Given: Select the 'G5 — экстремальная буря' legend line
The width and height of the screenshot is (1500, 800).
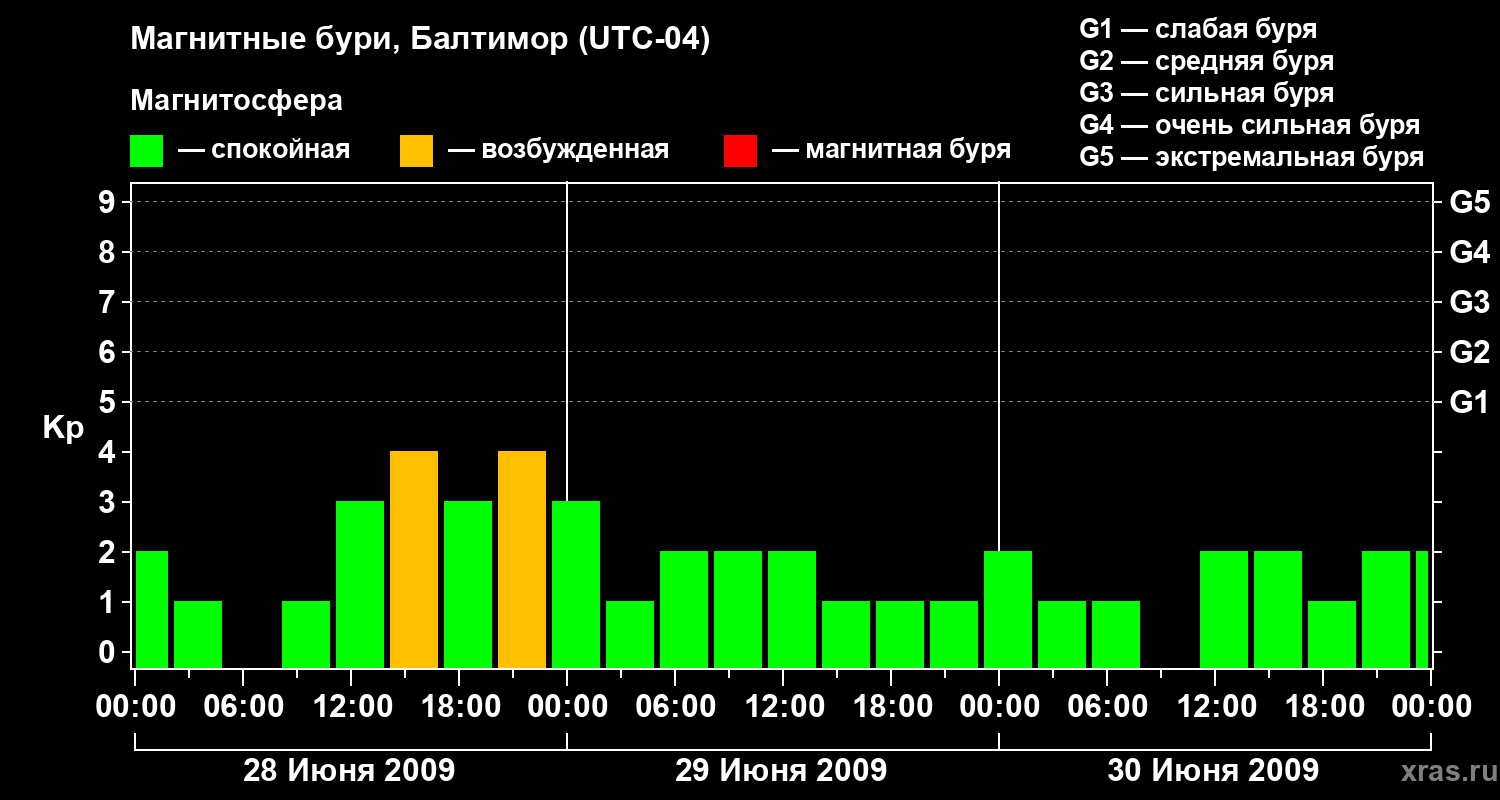Looking at the screenshot, I should [x=1251, y=157].
